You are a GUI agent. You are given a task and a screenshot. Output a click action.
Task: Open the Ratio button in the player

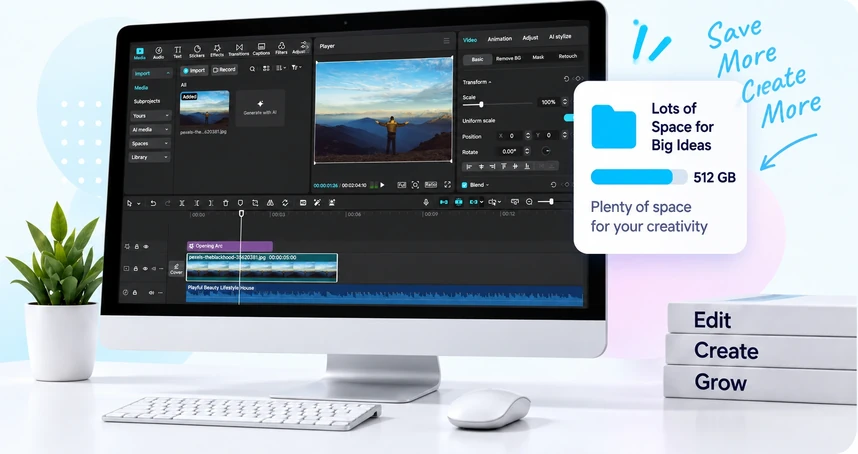click(431, 185)
